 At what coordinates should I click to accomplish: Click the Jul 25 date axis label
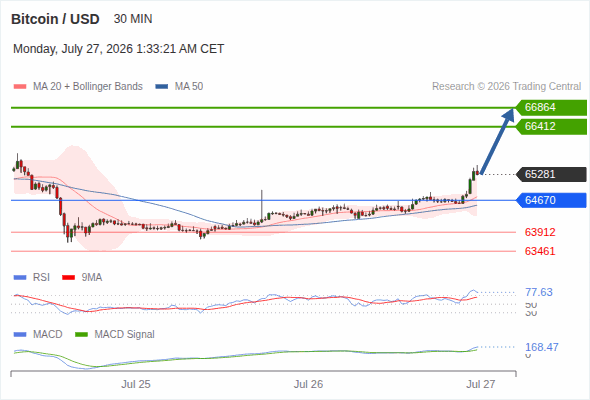coord(136,384)
